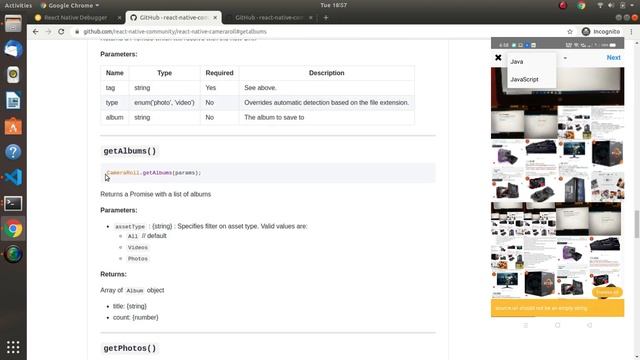Click the Album object code label
This screenshot has height=360, width=640.
[x=135, y=291]
